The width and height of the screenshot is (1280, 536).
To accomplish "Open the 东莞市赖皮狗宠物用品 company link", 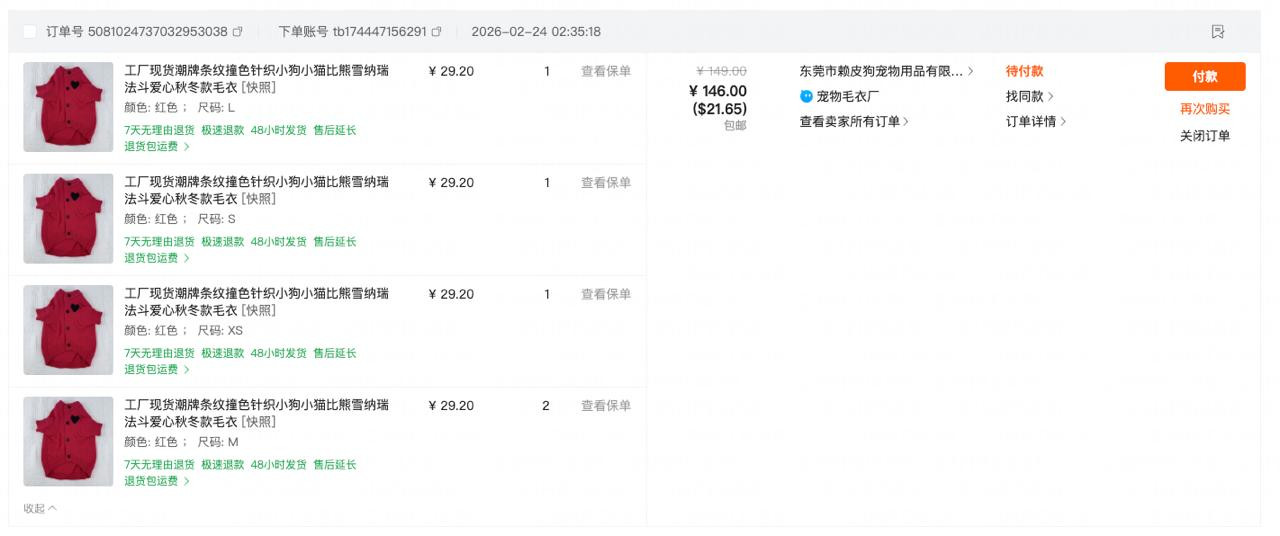I will click(x=885, y=71).
